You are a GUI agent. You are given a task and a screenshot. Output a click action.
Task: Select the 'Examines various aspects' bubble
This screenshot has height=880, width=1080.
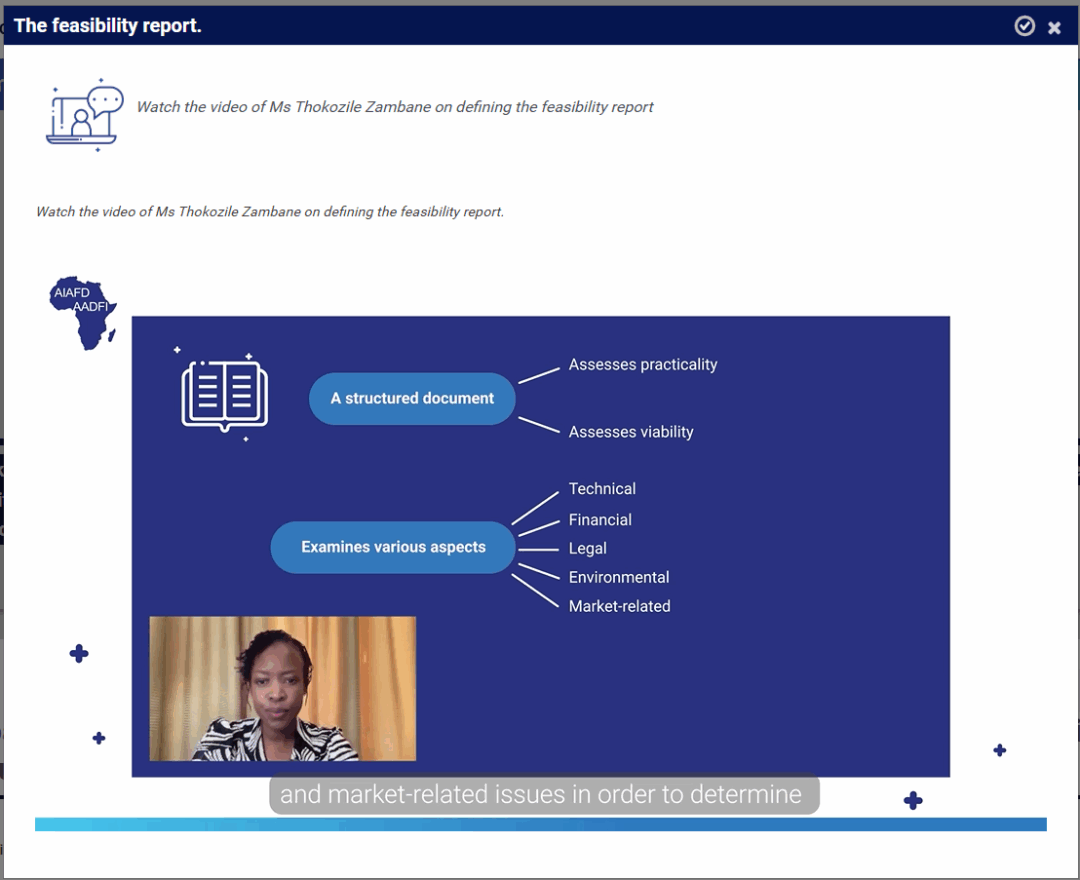(393, 547)
